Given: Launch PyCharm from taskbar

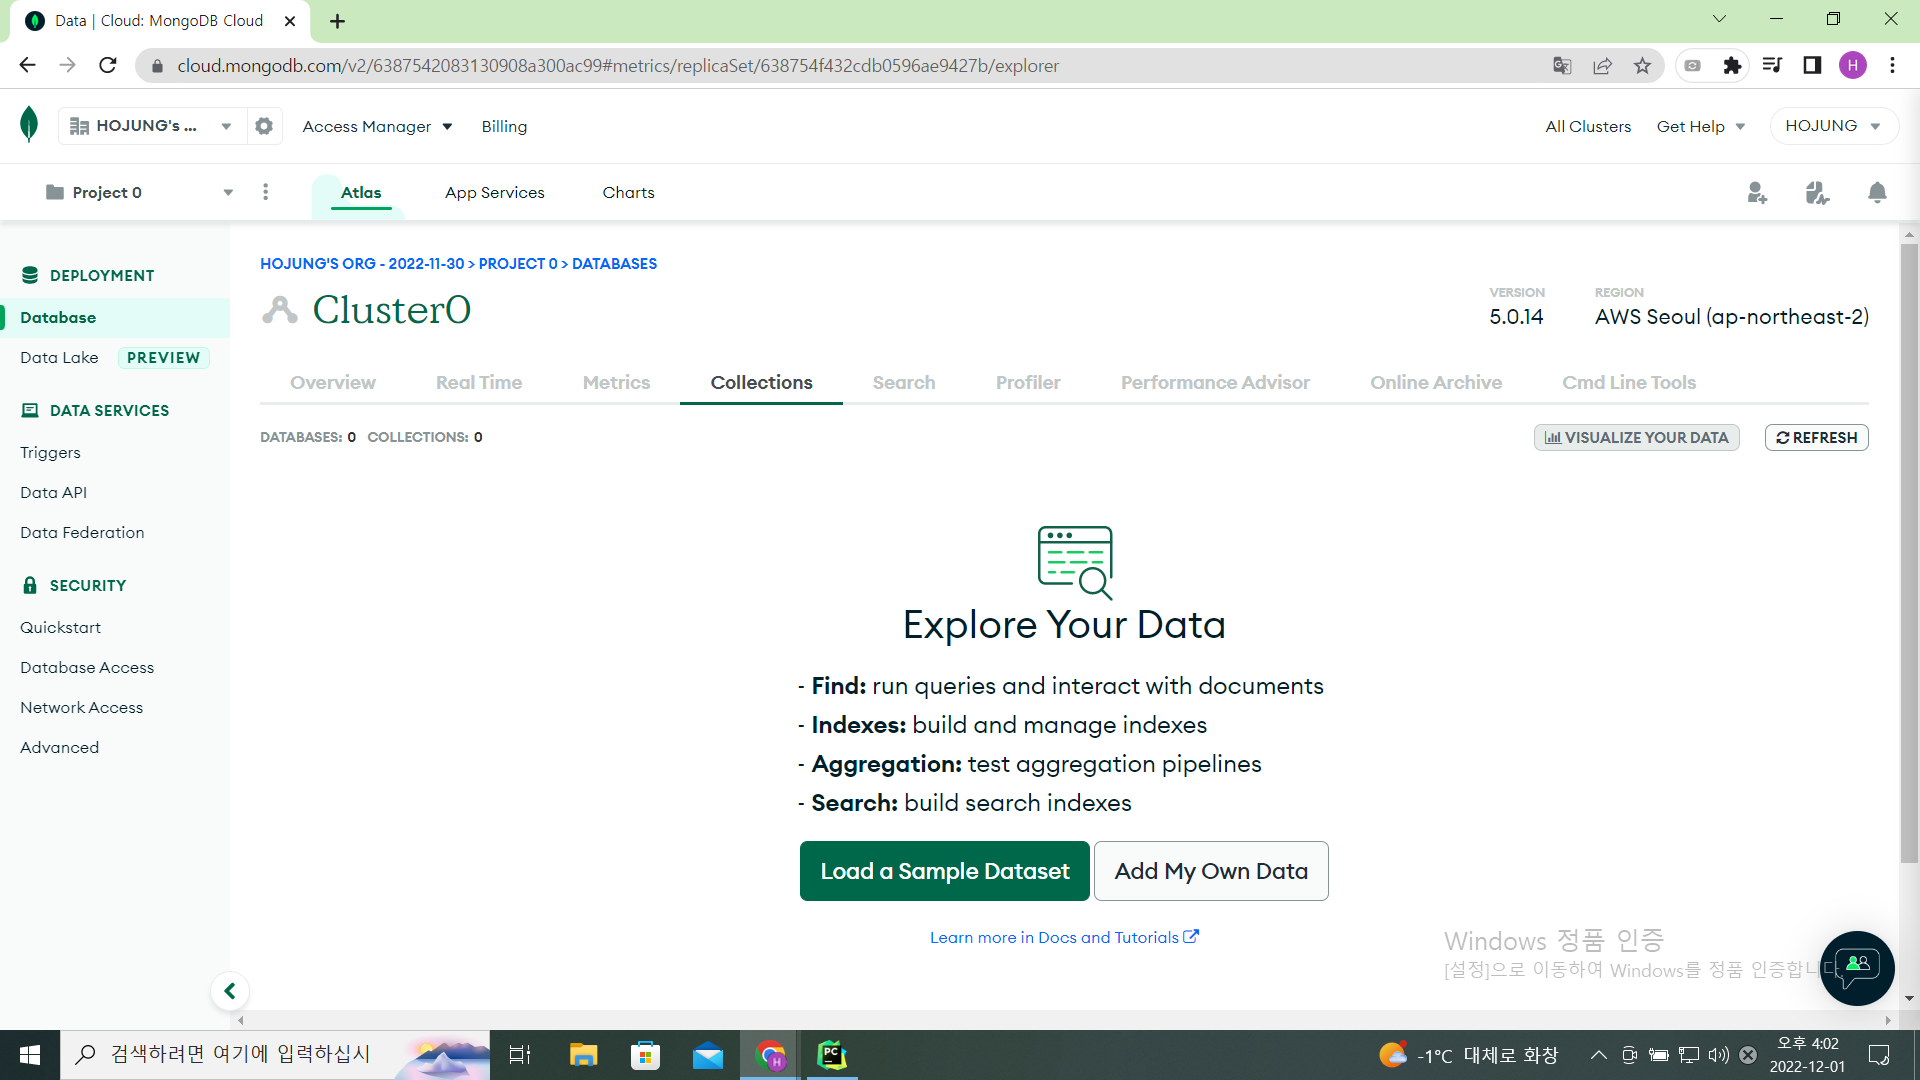Looking at the screenshot, I should tap(832, 1055).
